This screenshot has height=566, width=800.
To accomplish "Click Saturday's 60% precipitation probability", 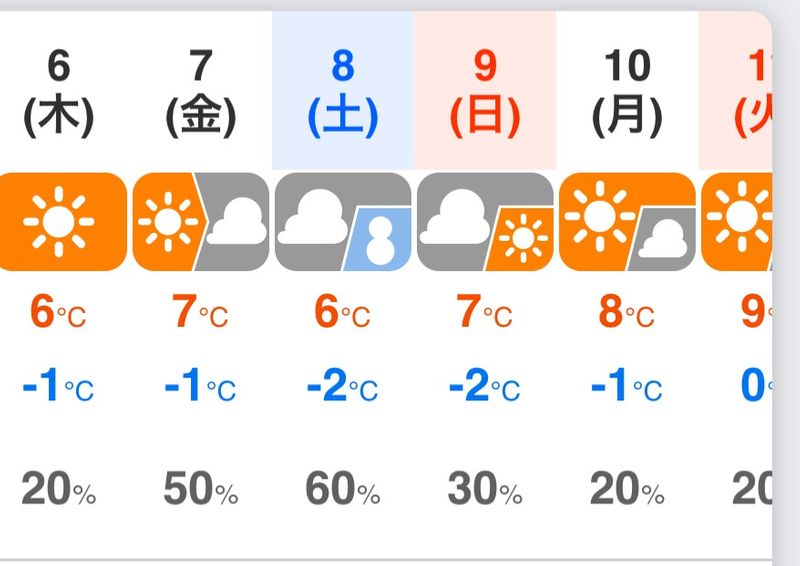I will tap(343, 490).
